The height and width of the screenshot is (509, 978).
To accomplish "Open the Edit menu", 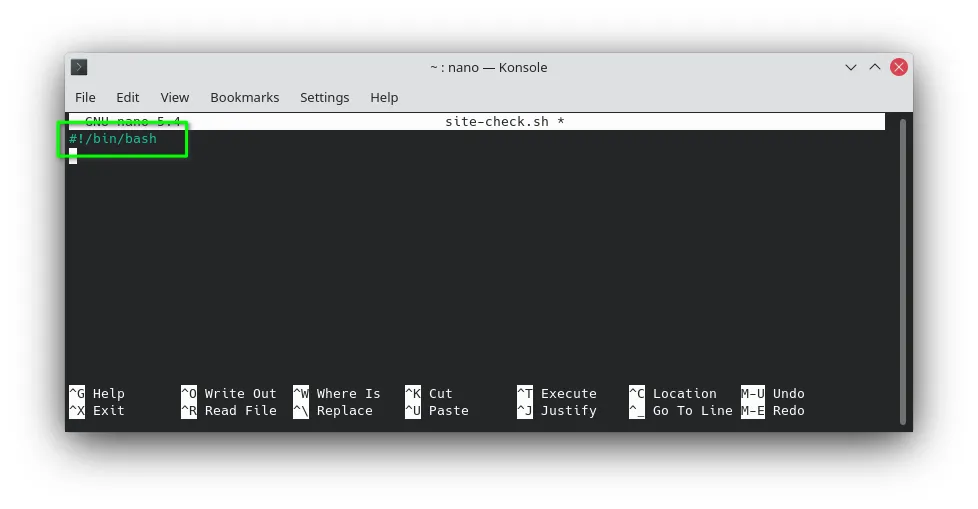I will [127, 97].
